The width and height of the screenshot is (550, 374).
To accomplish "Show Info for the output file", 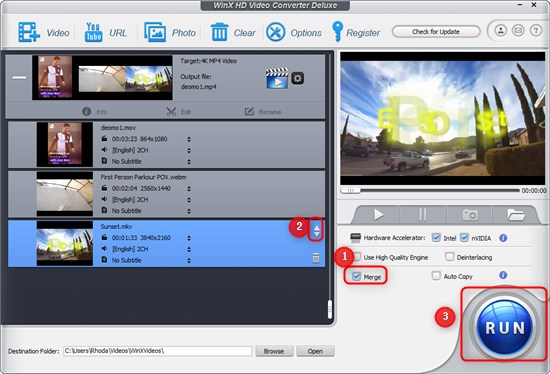I will (94, 112).
